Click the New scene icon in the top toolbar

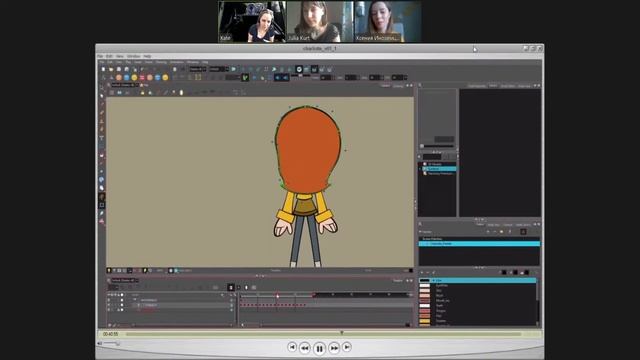pyautogui.click(x=103, y=69)
